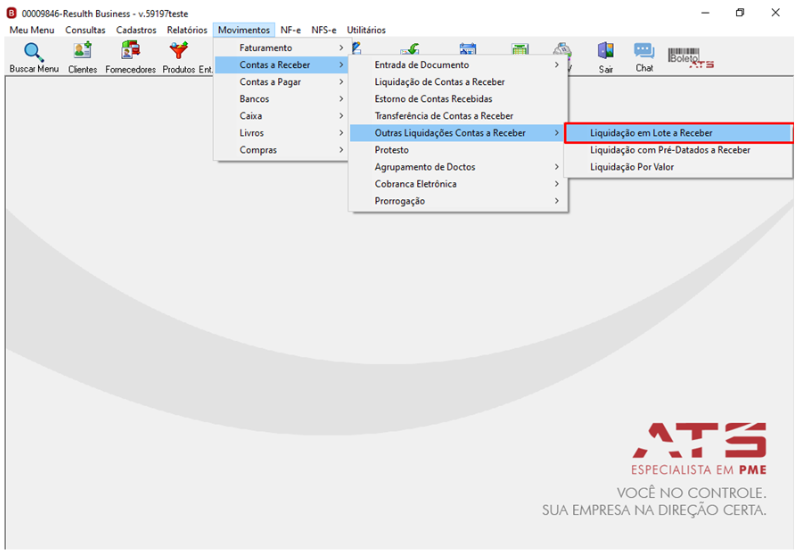The height and width of the screenshot is (550, 800).
Task: Expand the Cobranca Eletrônica submenu
Action: click(458, 184)
